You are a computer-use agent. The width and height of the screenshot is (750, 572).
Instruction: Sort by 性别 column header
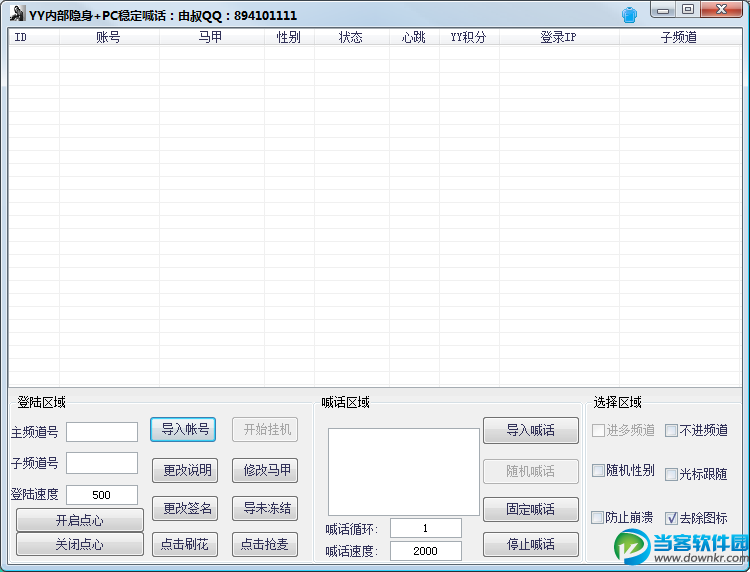click(289, 37)
